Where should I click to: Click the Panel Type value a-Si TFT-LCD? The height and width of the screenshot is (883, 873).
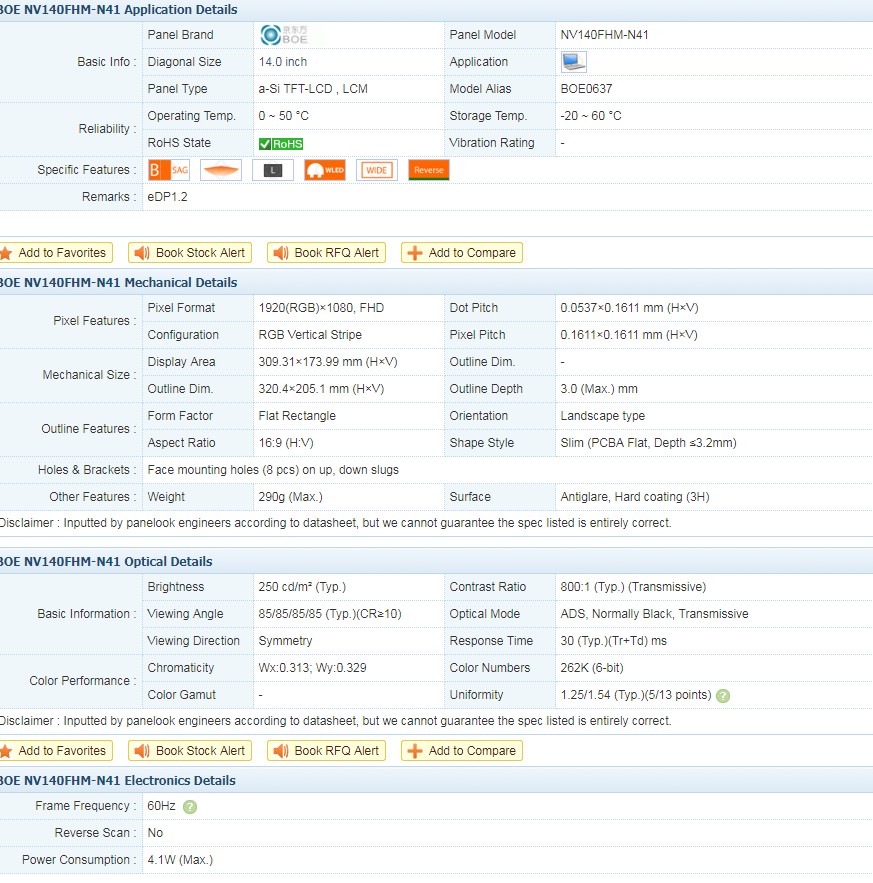click(x=313, y=89)
